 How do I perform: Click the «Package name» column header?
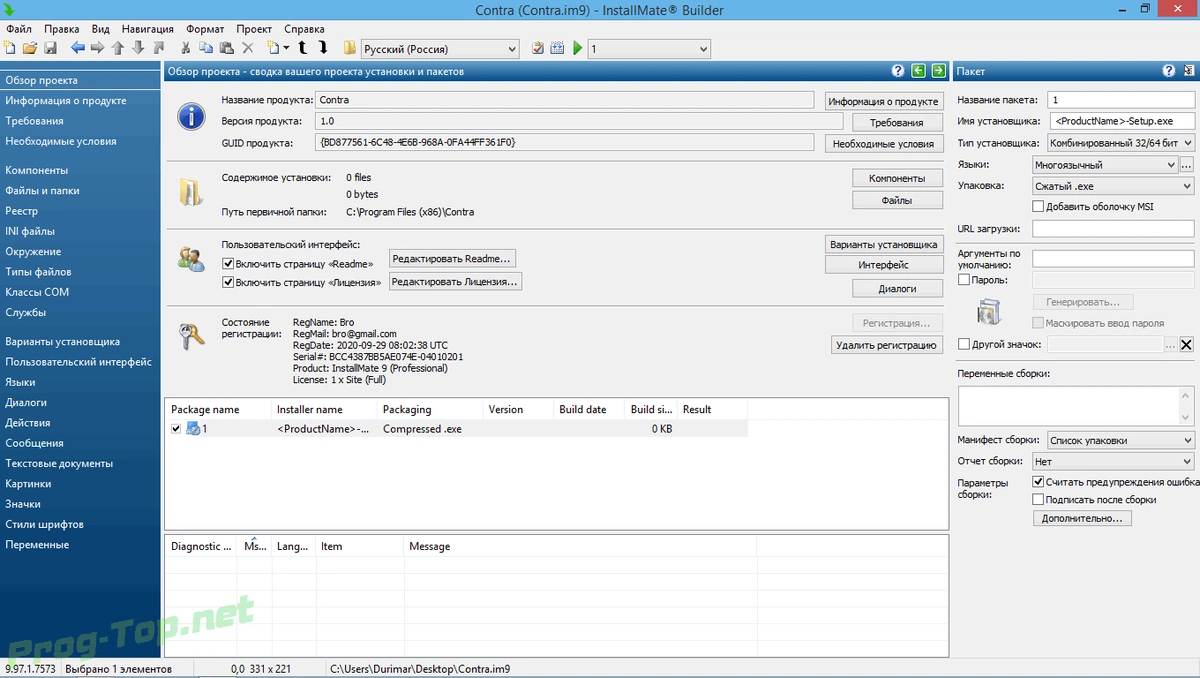[x=218, y=409]
